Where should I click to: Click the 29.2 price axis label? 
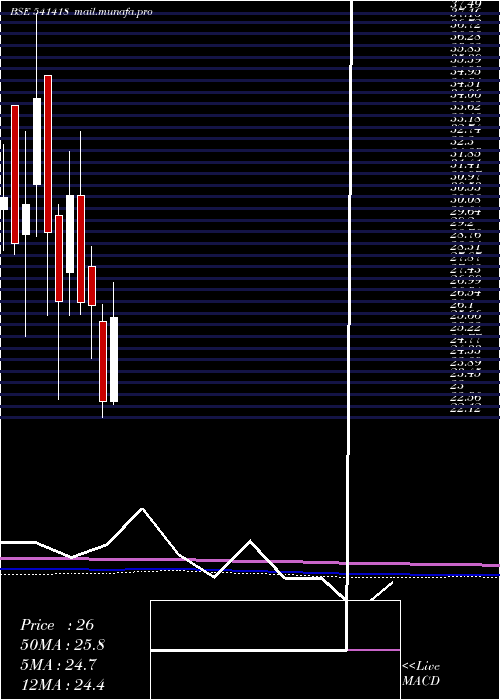point(462,223)
